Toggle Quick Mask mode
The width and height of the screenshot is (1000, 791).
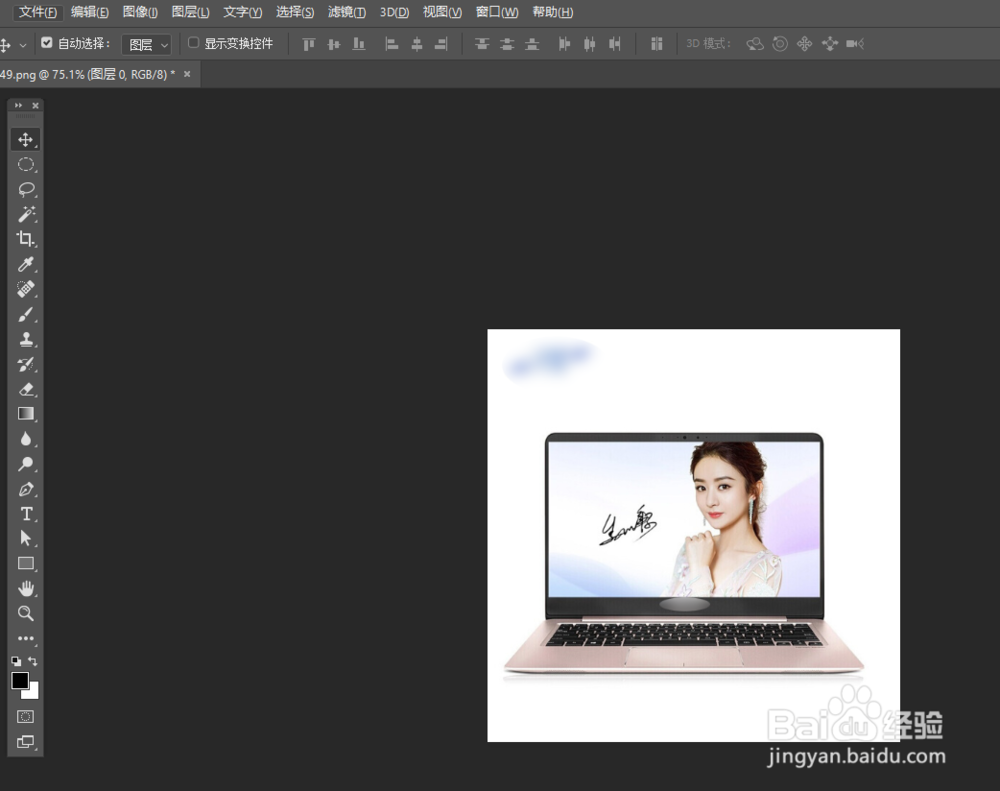click(26, 716)
